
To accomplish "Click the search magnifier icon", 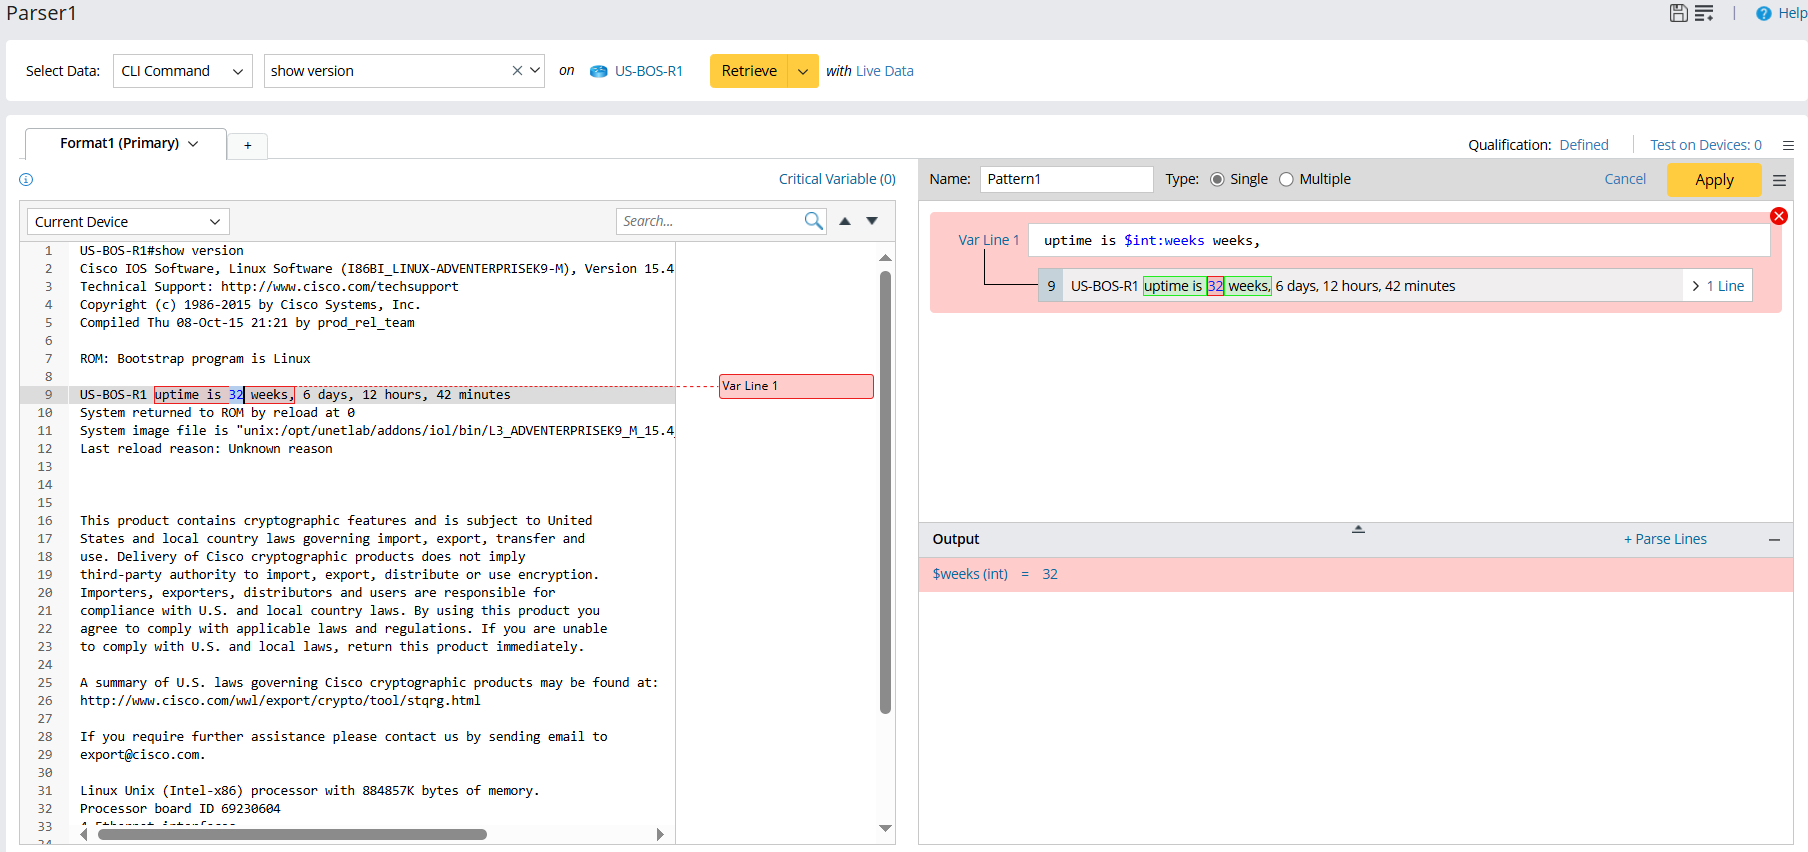I will point(814,221).
